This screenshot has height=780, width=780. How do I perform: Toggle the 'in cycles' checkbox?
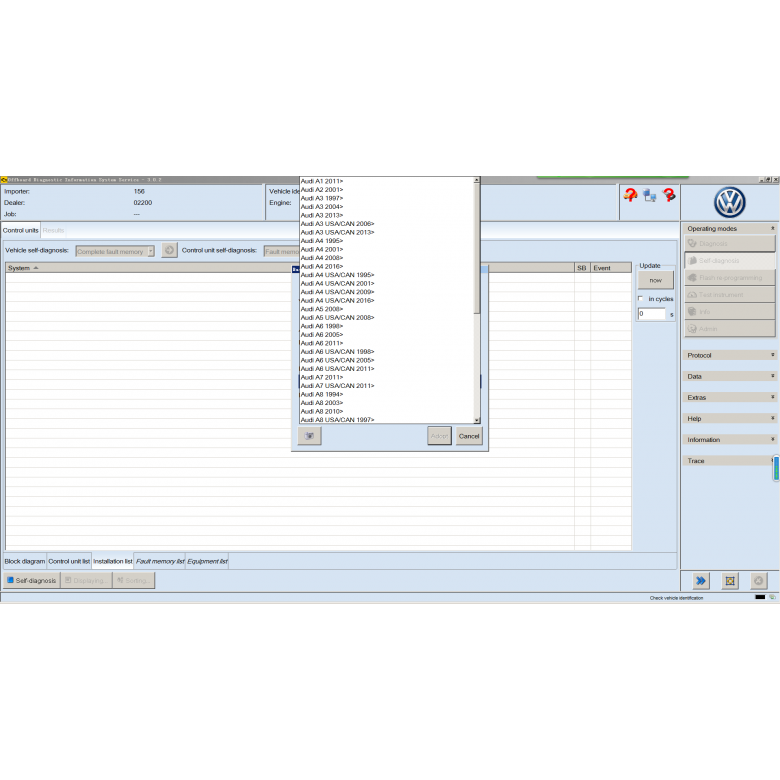coord(641,298)
